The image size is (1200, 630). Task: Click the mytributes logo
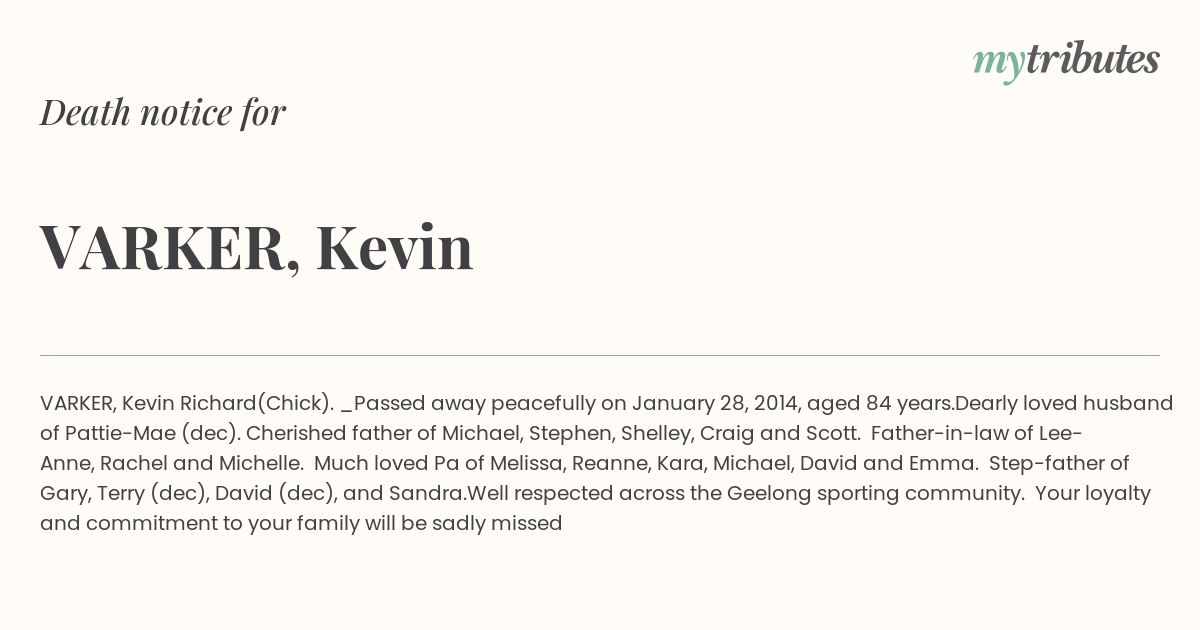point(1066,62)
